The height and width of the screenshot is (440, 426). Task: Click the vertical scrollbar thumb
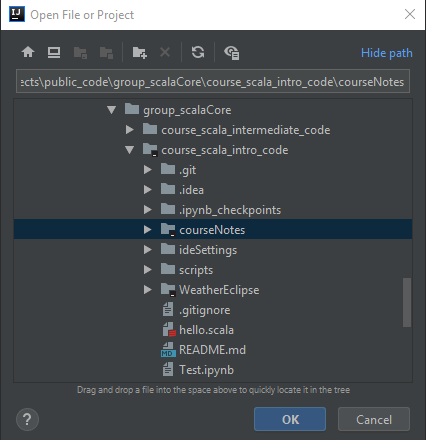click(407, 302)
